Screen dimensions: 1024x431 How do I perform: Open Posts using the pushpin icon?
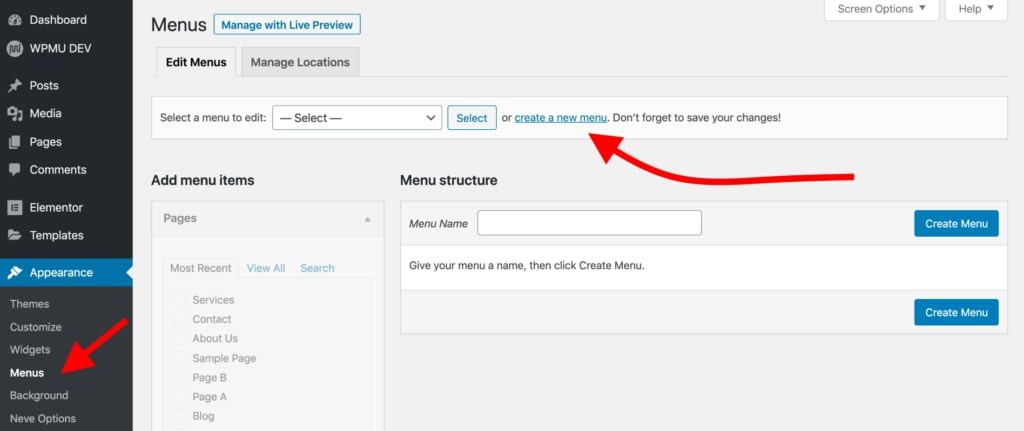pyautogui.click(x=14, y=86)
